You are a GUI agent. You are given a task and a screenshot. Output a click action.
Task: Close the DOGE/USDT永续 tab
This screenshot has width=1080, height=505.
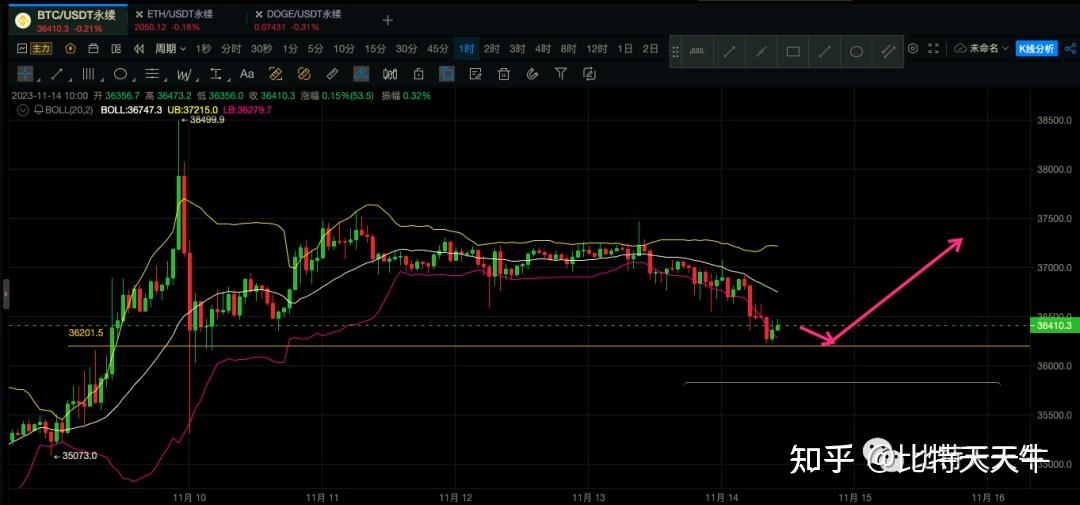pyautogui.click(x=258, y=14)
